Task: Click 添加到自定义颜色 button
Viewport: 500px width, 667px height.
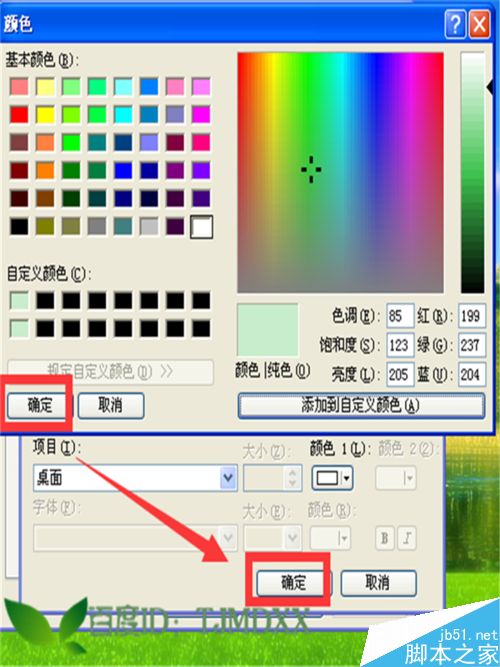Action: tap(361, 406)
